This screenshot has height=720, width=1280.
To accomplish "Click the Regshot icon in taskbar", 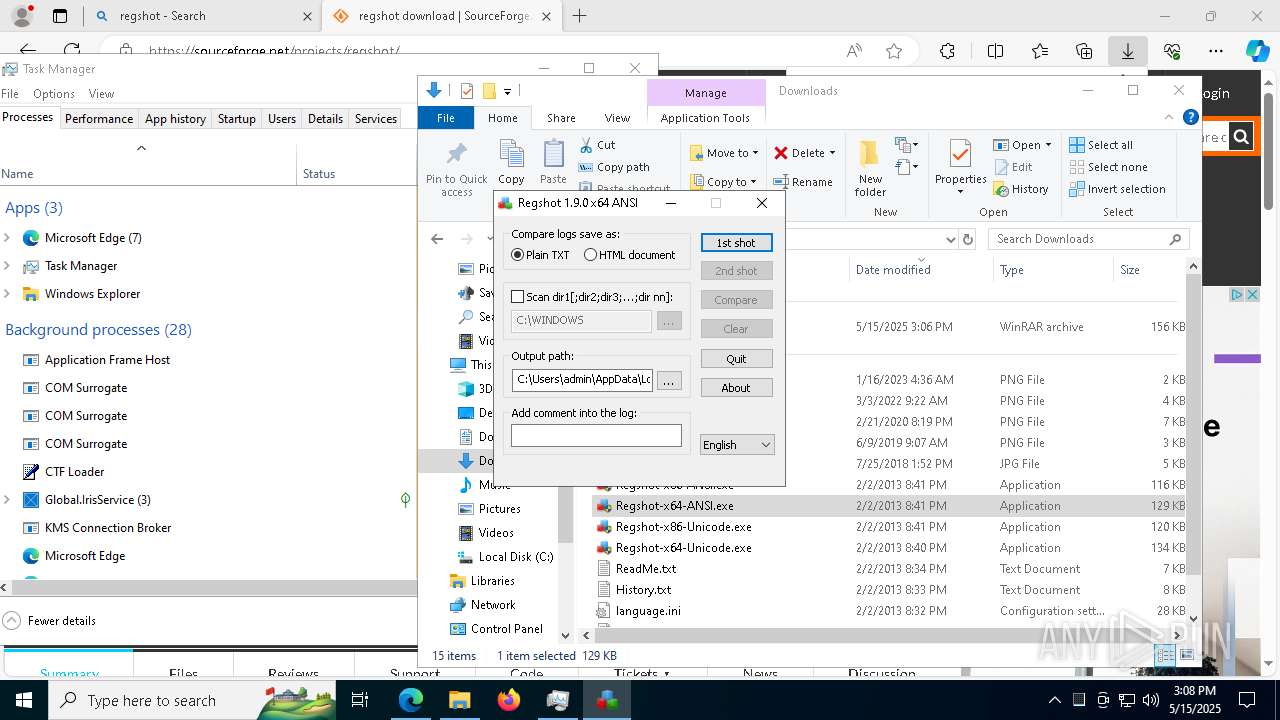I will (x=607, y=700).
